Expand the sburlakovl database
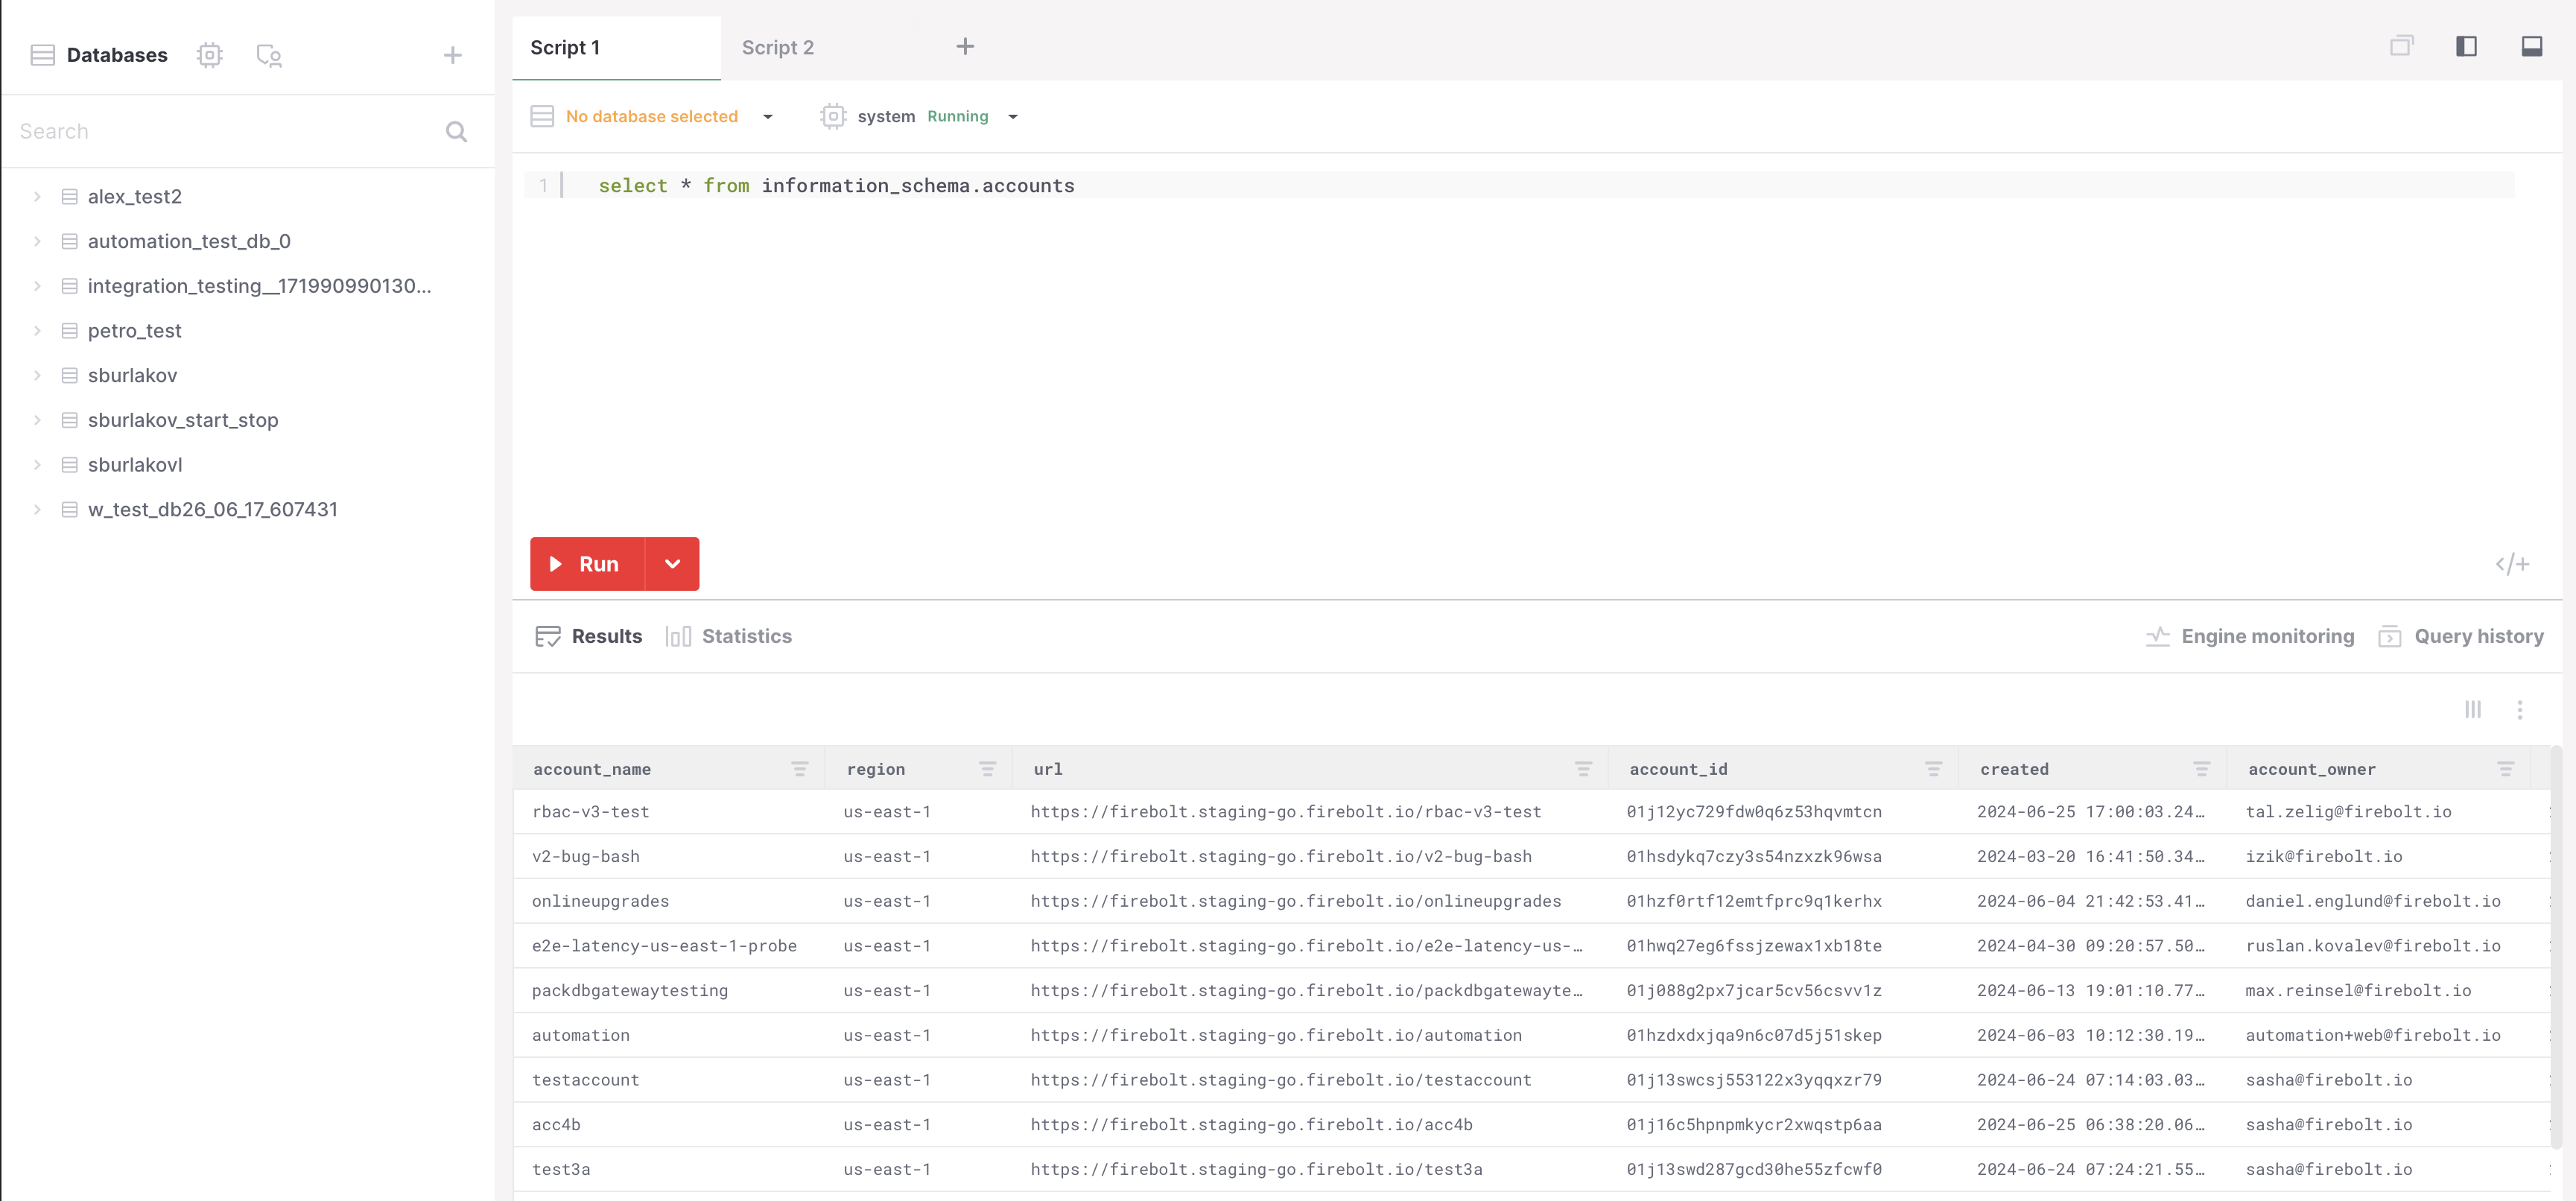The height and width of the screenshot is (1201, 2576). (37, 465)
